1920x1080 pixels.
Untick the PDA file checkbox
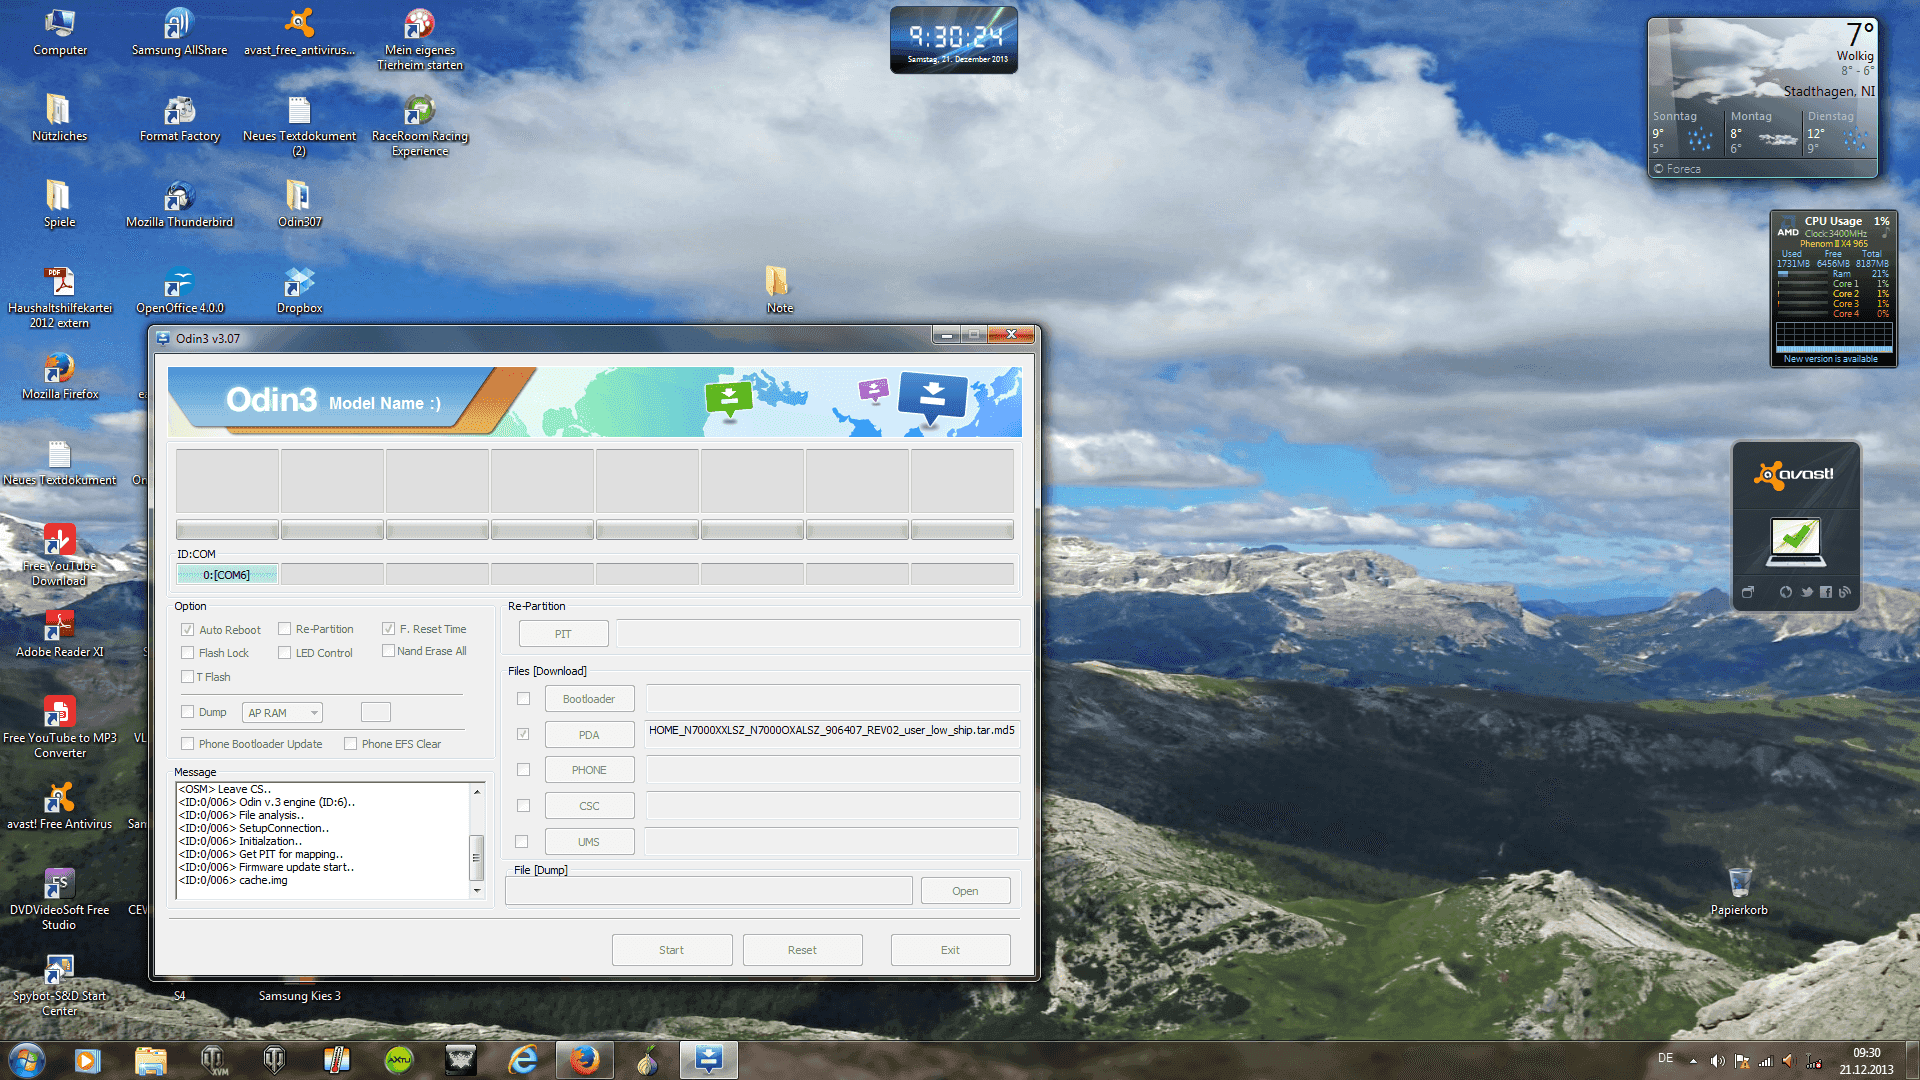(x=523, y=734)
